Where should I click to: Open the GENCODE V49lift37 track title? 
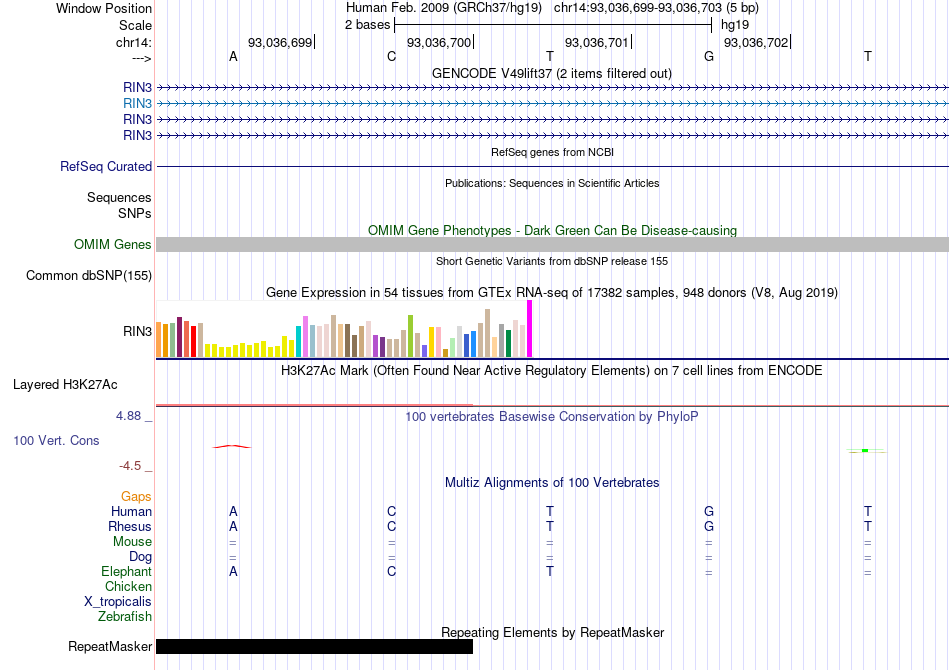pyautogui.click(x=552, y=73)
